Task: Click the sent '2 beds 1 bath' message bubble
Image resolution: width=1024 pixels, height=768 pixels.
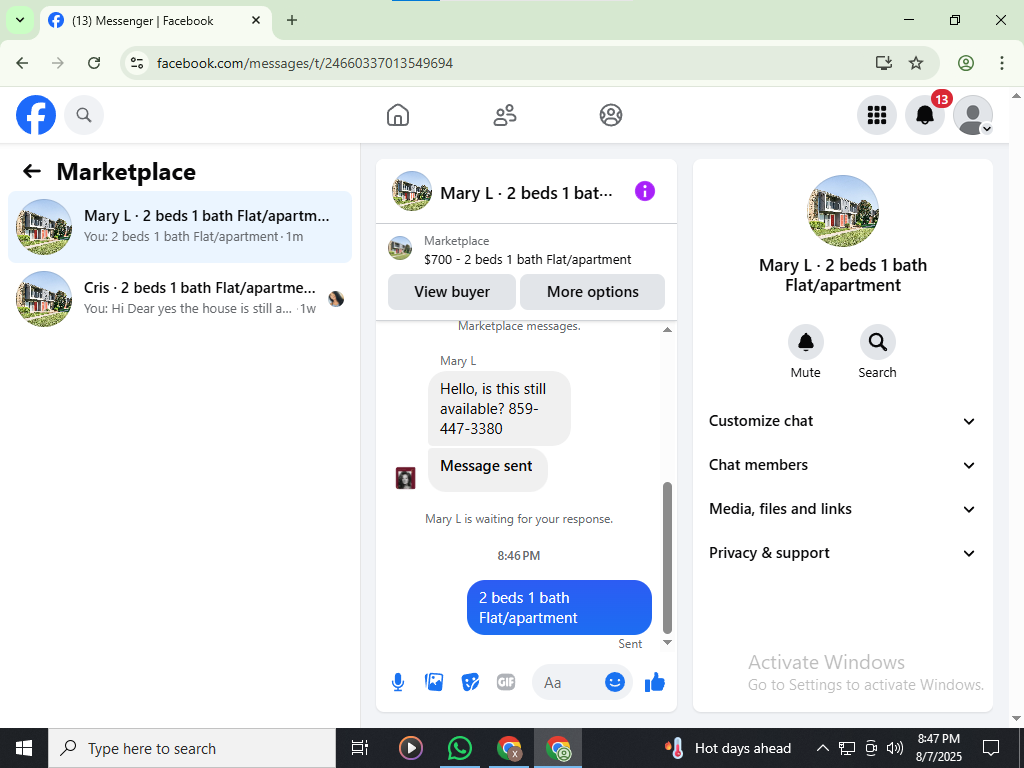Action: click(559, 607)
